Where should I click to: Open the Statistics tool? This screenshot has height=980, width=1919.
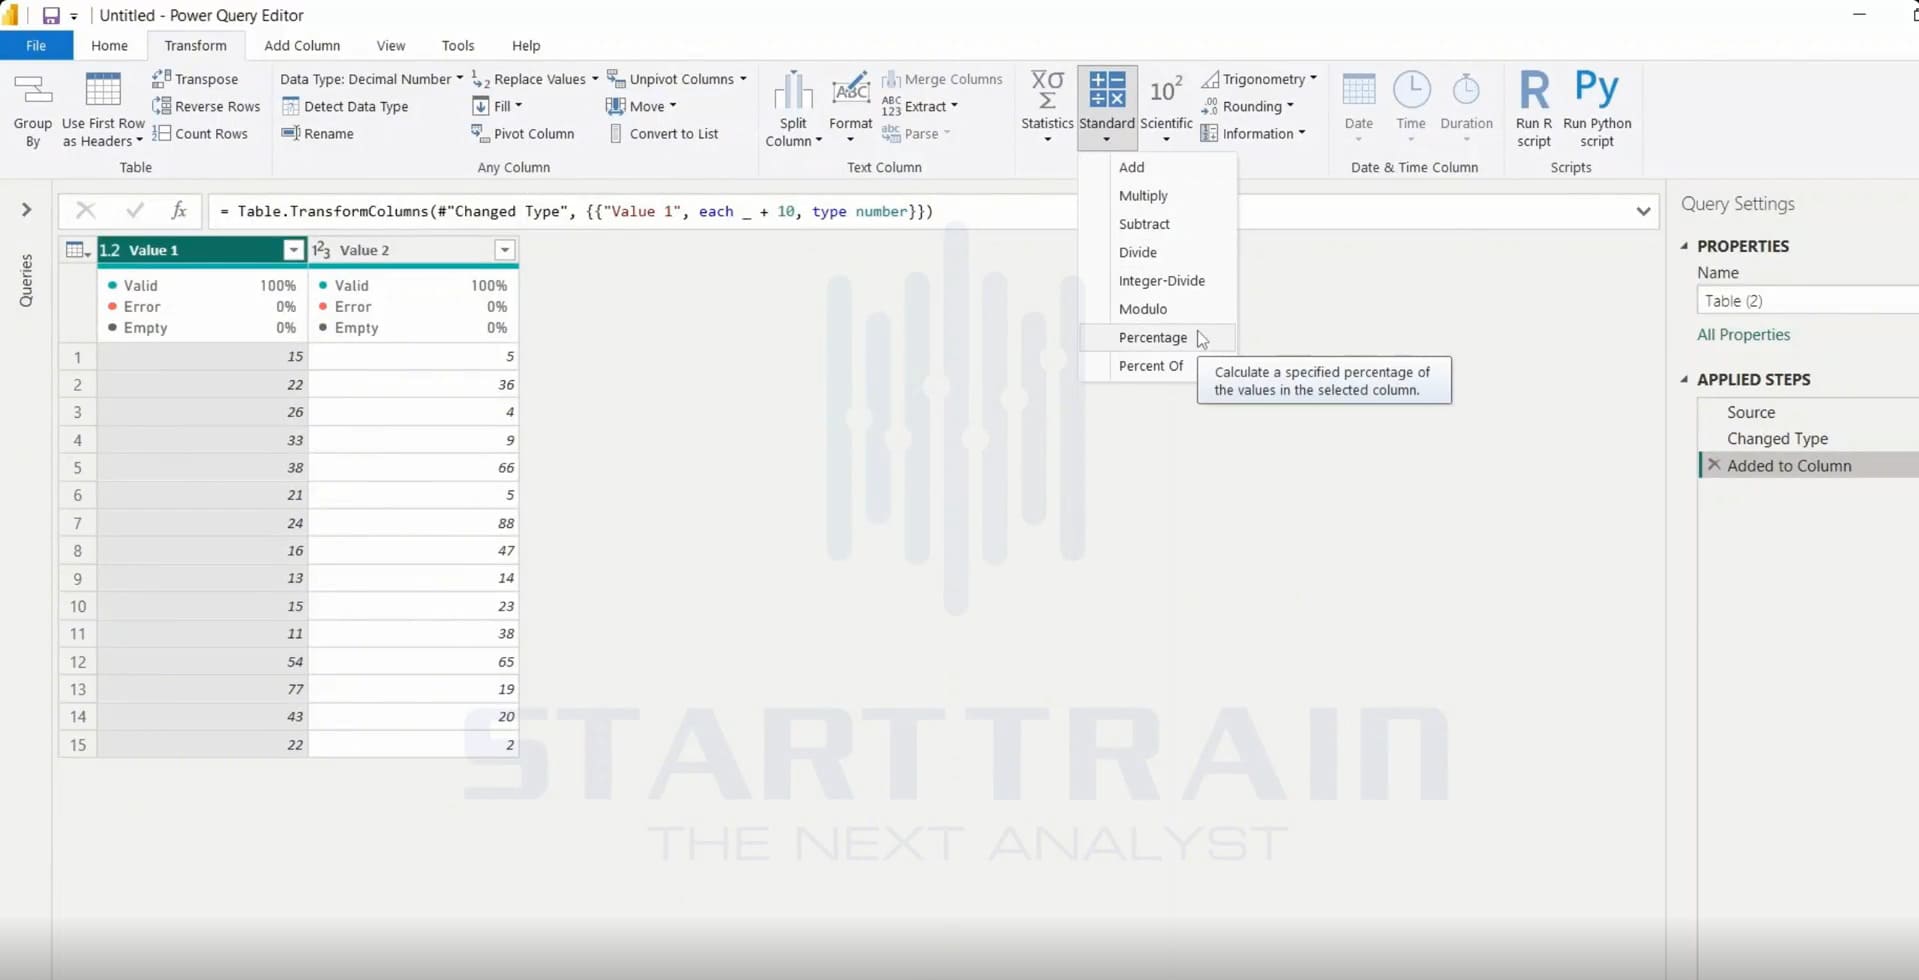(x=1047, y=106)
